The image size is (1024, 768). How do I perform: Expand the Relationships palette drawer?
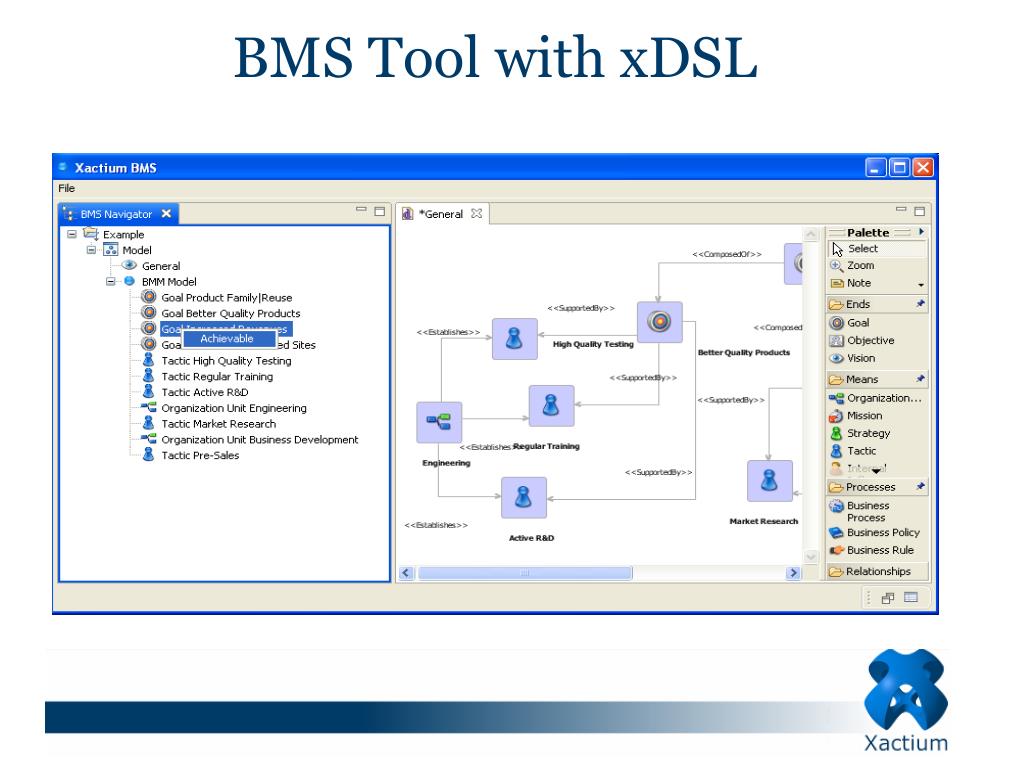[x=877, y=571]
